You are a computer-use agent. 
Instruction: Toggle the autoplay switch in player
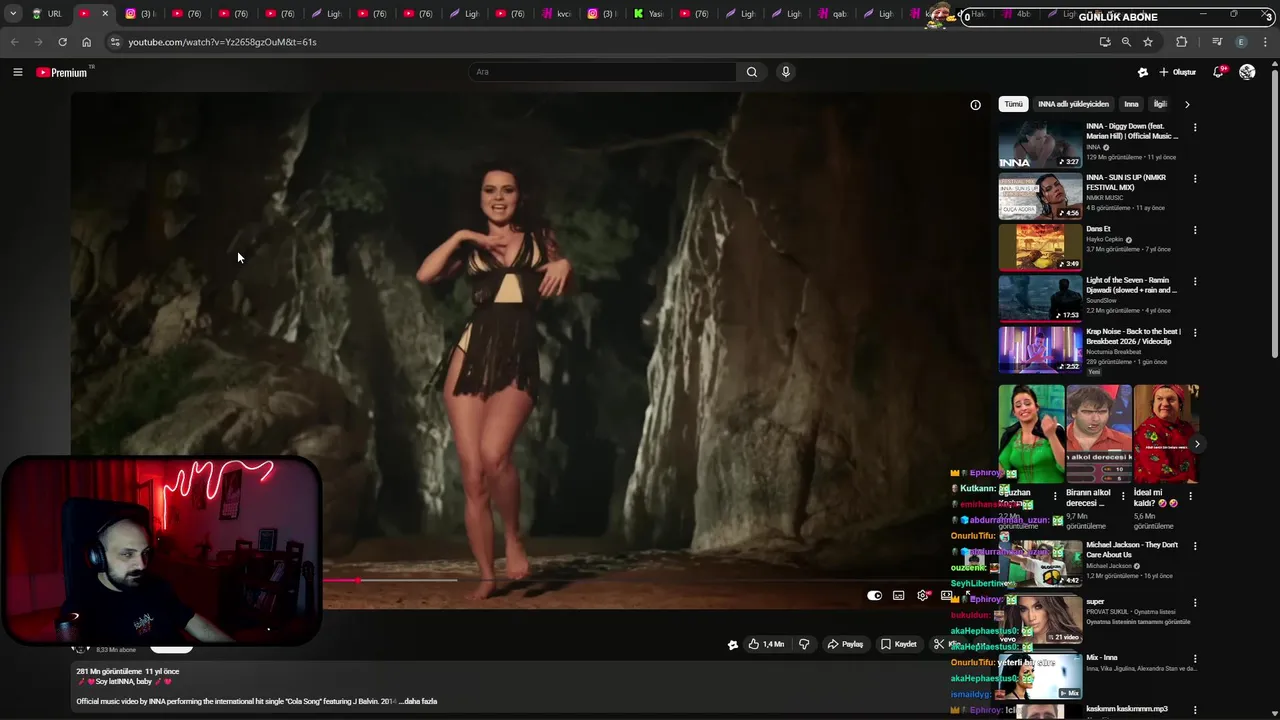pos(874,595)
